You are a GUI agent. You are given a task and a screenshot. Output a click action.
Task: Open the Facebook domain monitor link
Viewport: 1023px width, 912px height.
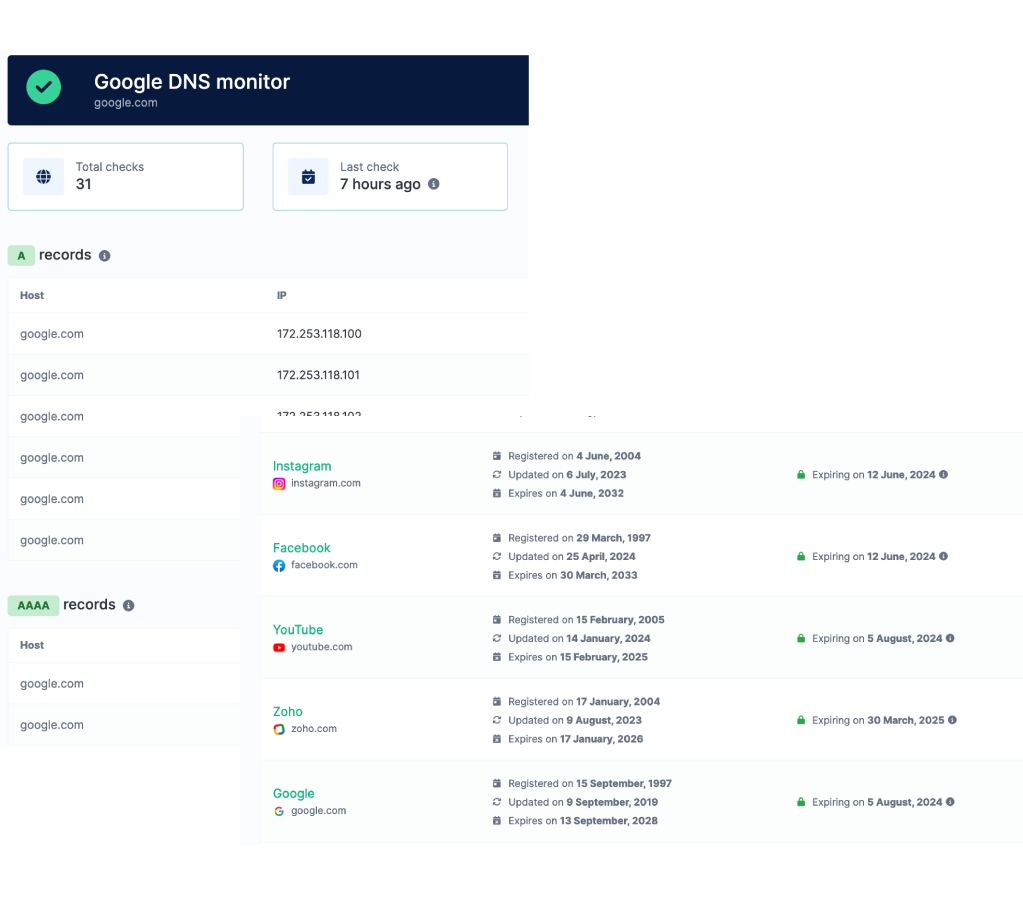301,548
